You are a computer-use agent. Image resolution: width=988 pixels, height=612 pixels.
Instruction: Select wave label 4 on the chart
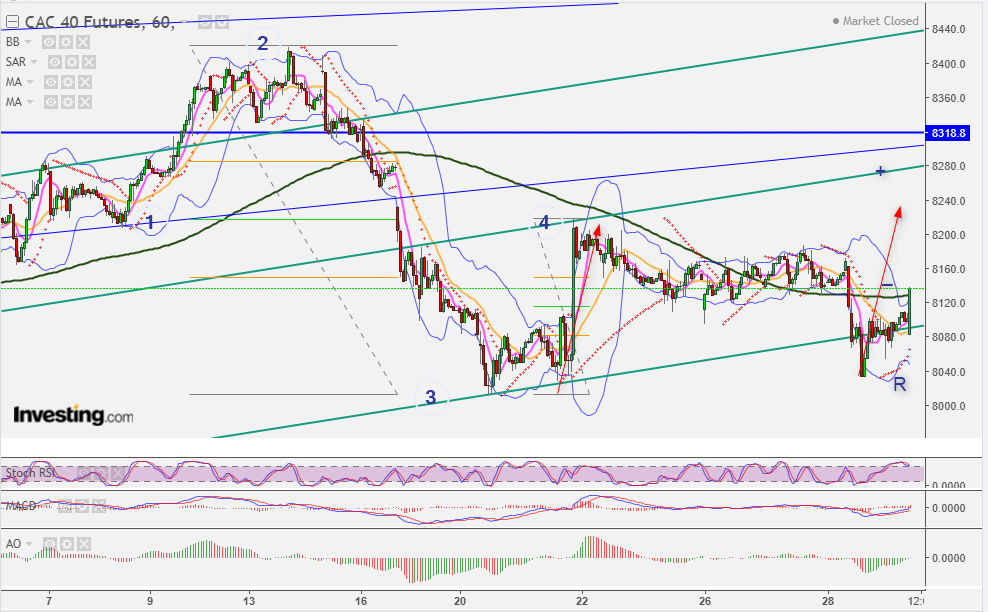click(544, 222)
